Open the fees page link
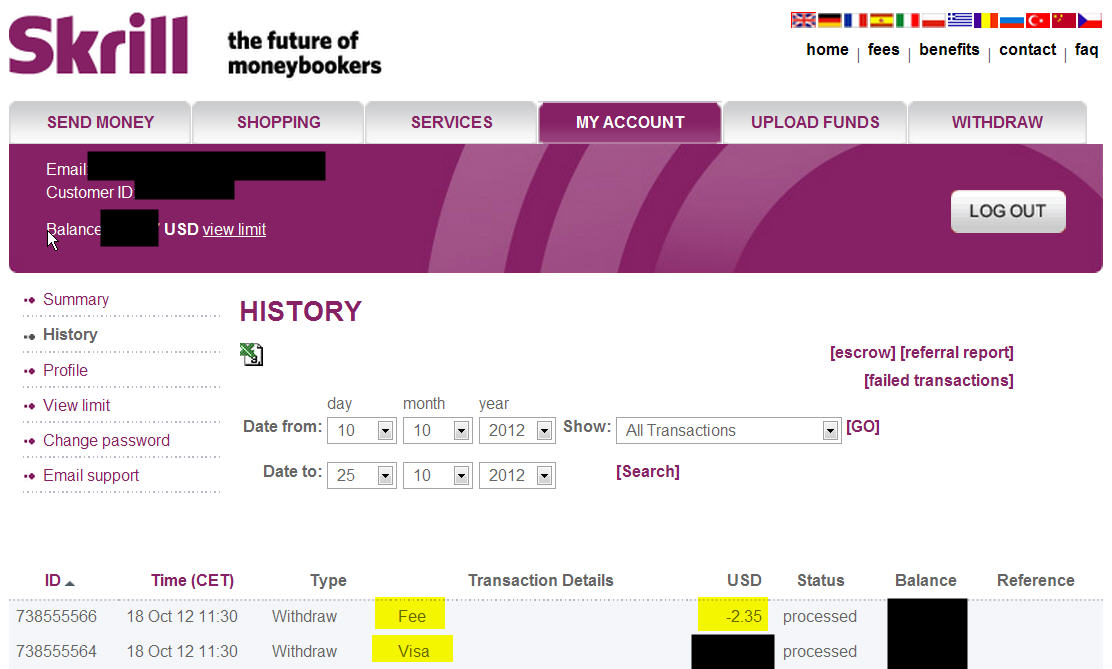Viewport: 1112px width, 669px height. pos(883,50)
